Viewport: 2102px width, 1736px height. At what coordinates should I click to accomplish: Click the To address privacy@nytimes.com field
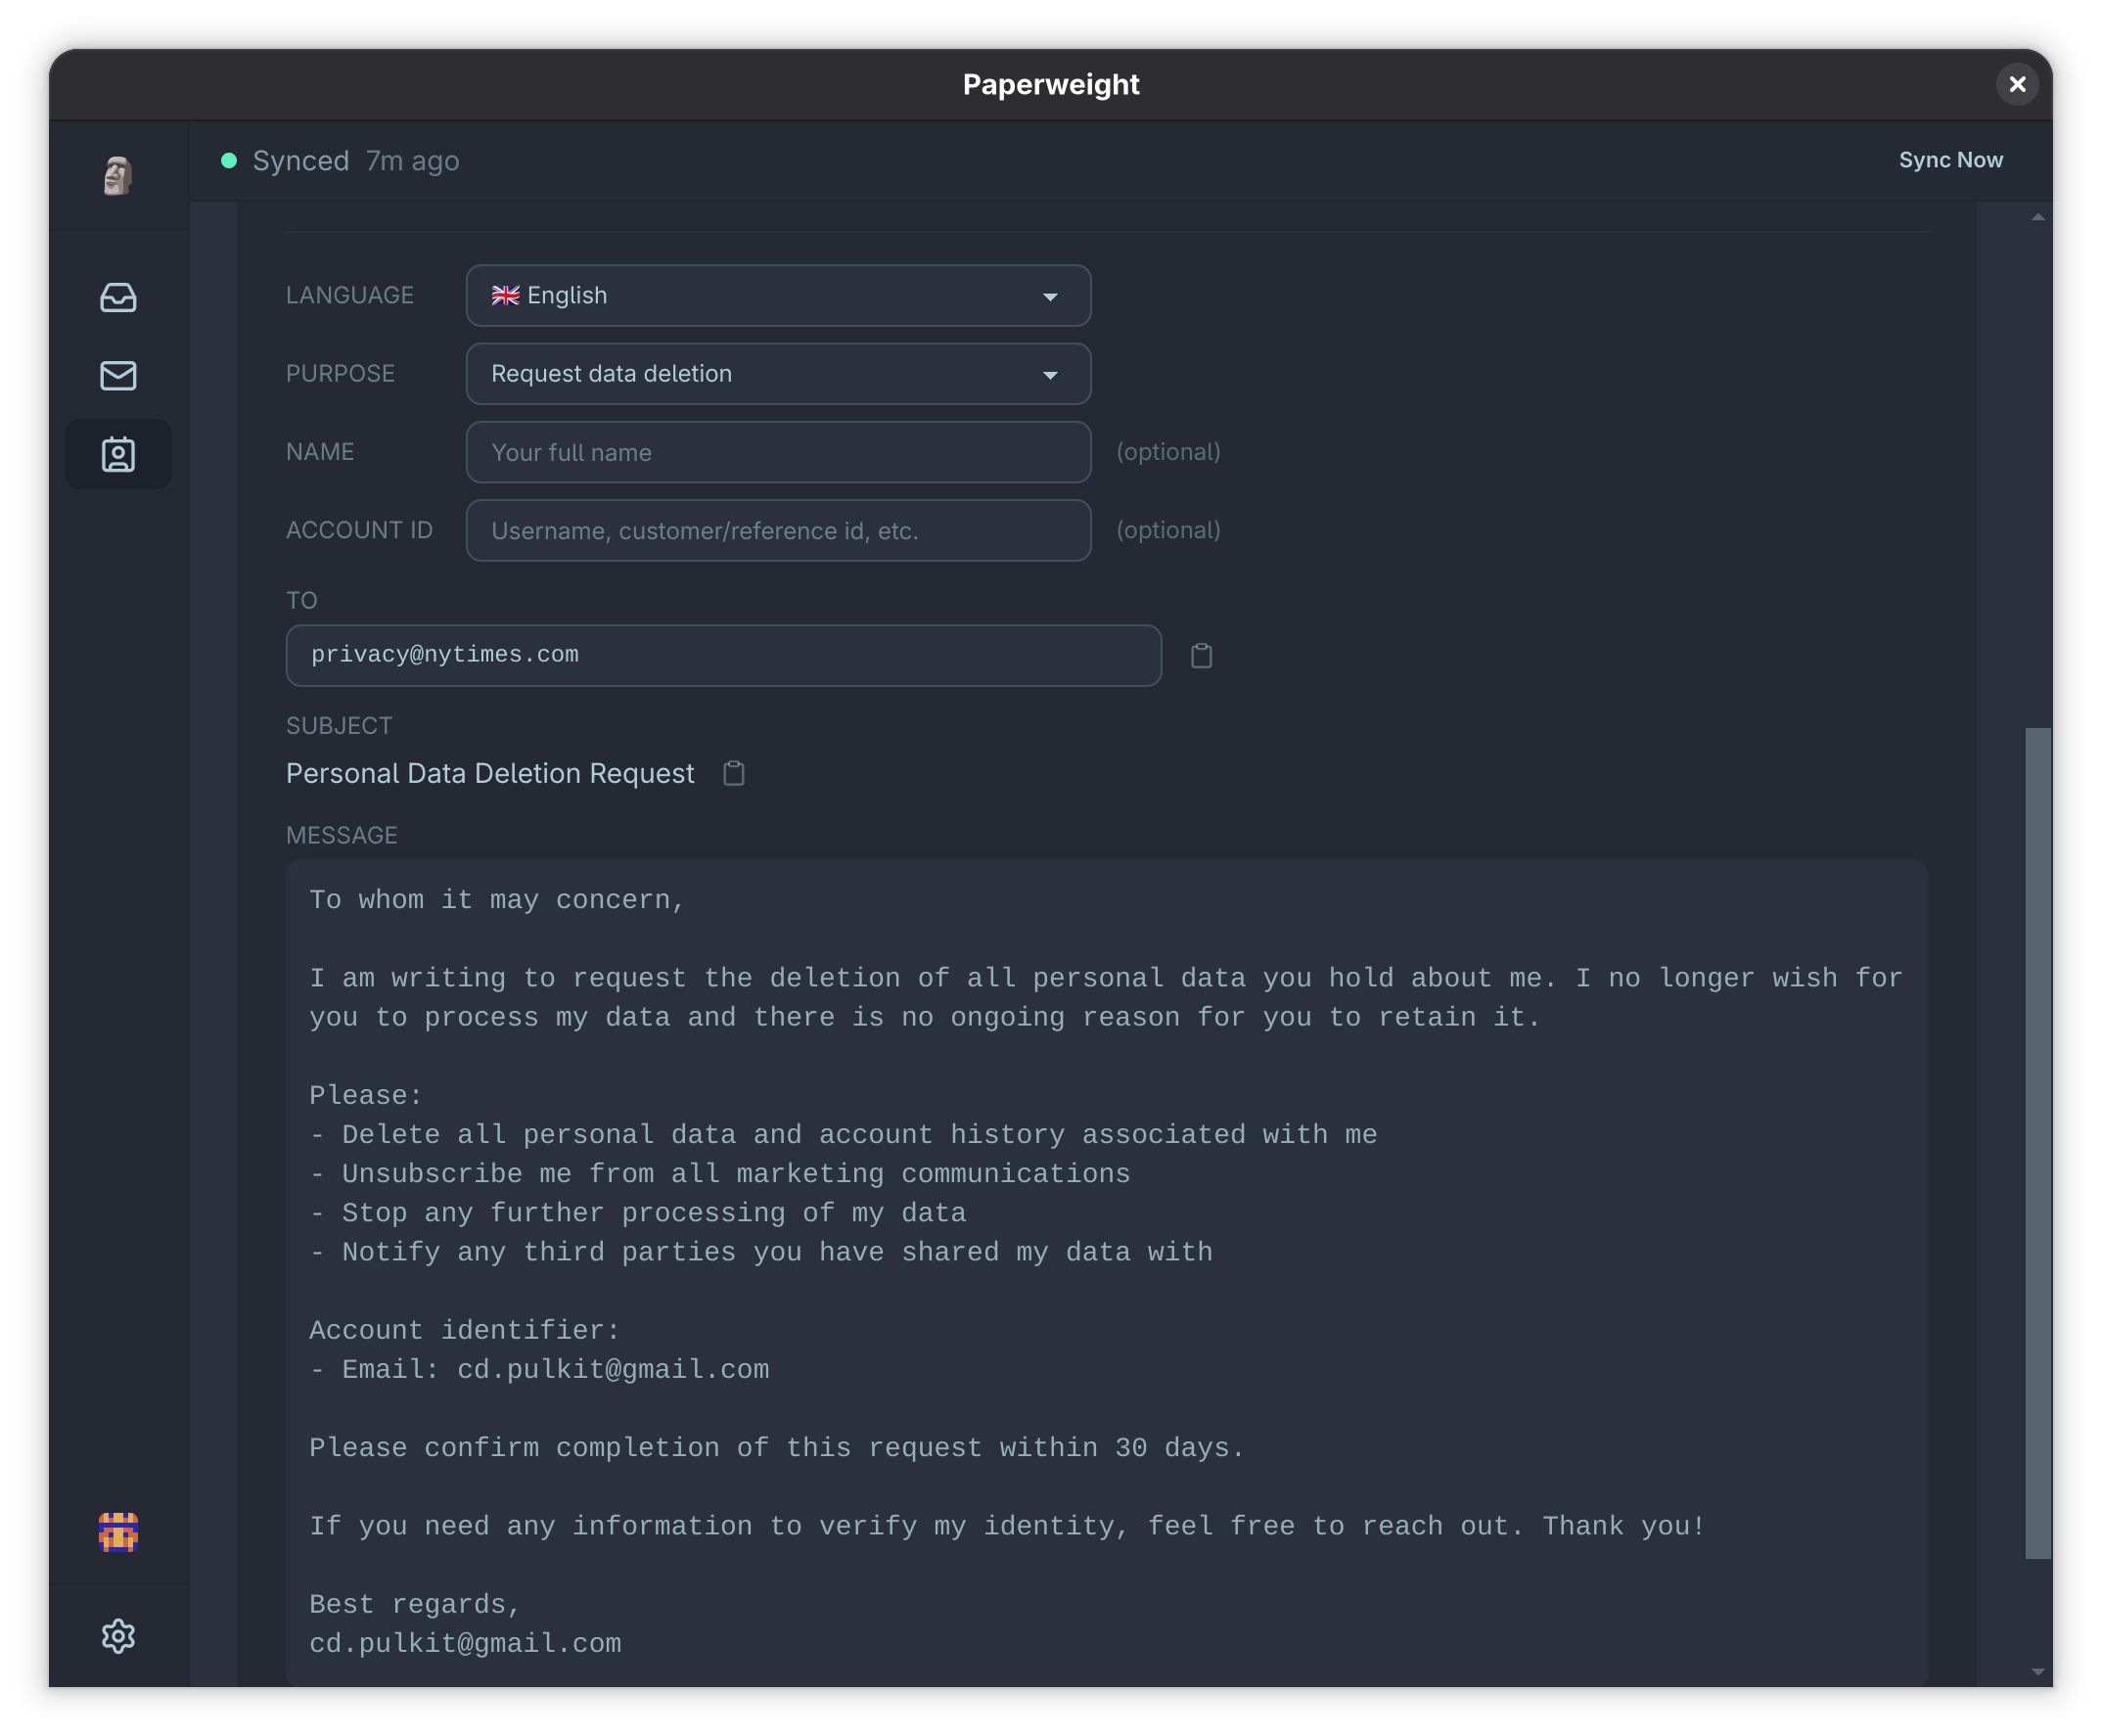coord(723,655)
